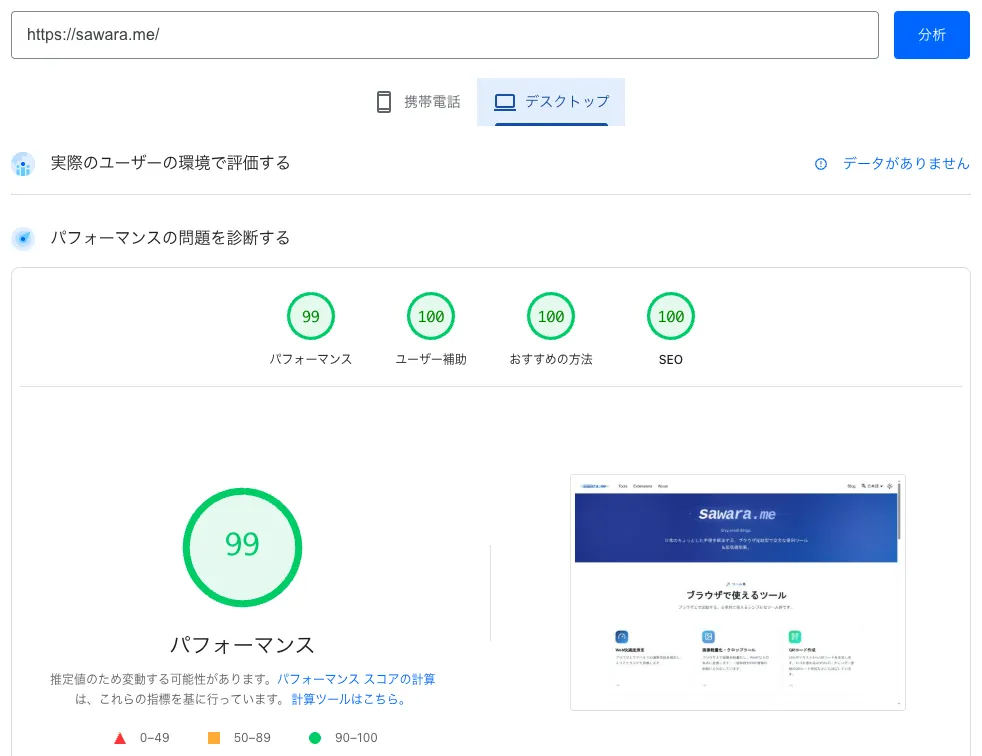Click the SEO label text

[671, 360]
